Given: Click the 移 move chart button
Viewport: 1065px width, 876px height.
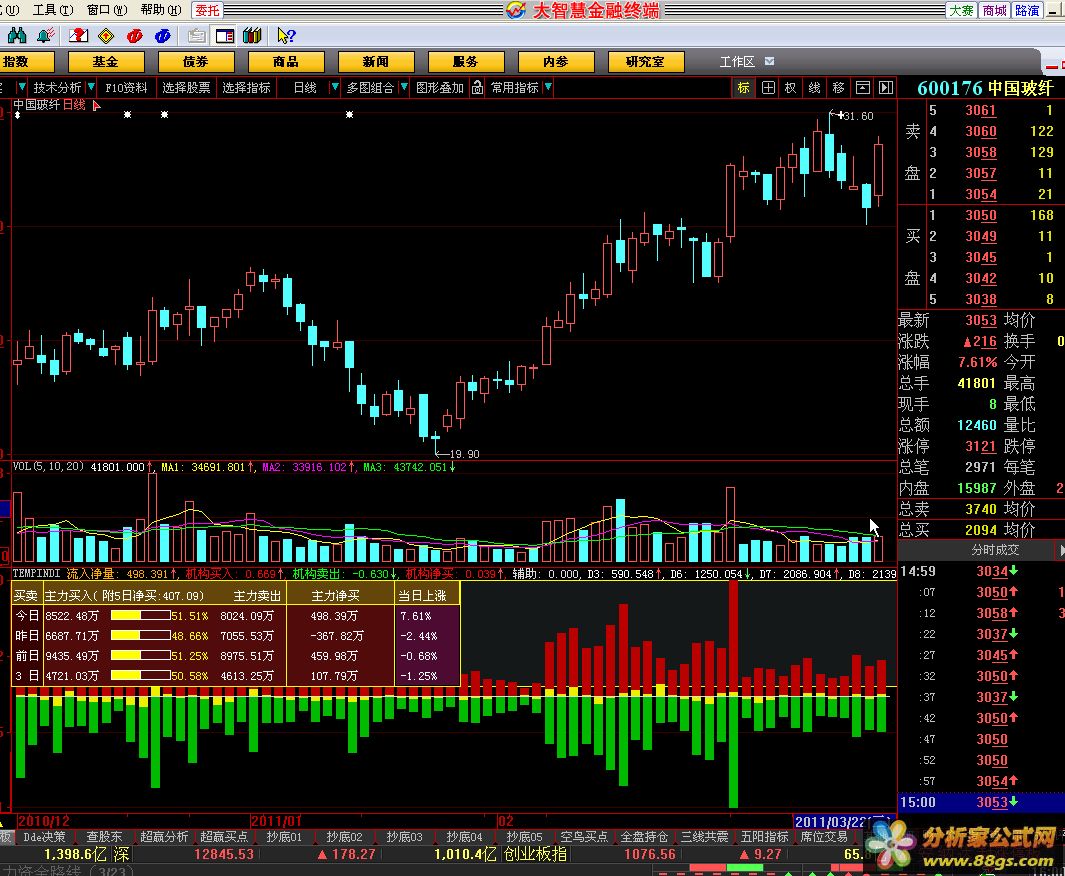Looking at the screenshot, I should pos(838,88).
